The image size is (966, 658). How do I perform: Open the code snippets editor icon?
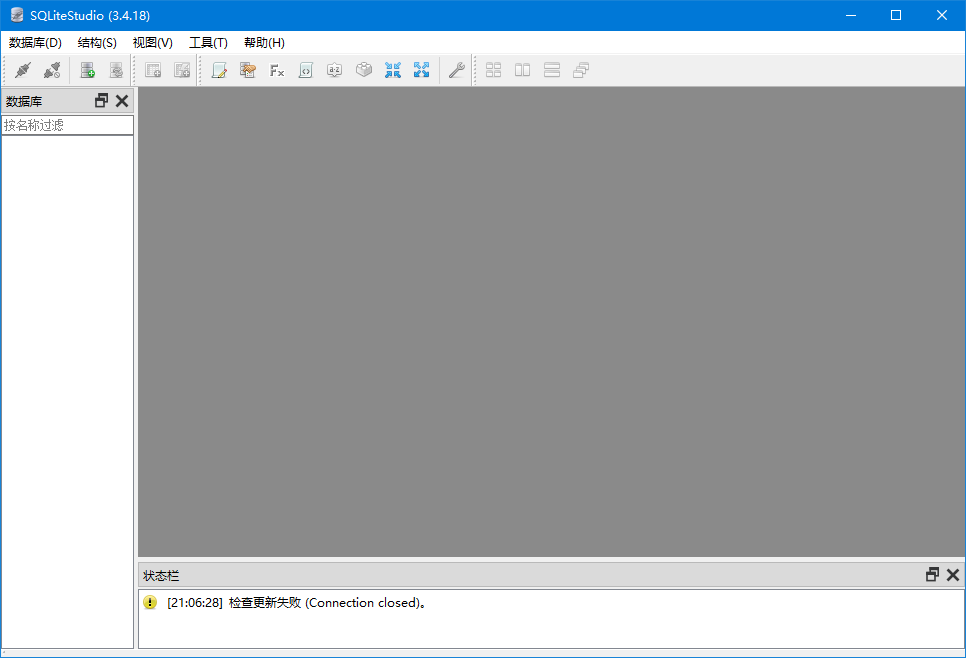(x=306, y=70)
